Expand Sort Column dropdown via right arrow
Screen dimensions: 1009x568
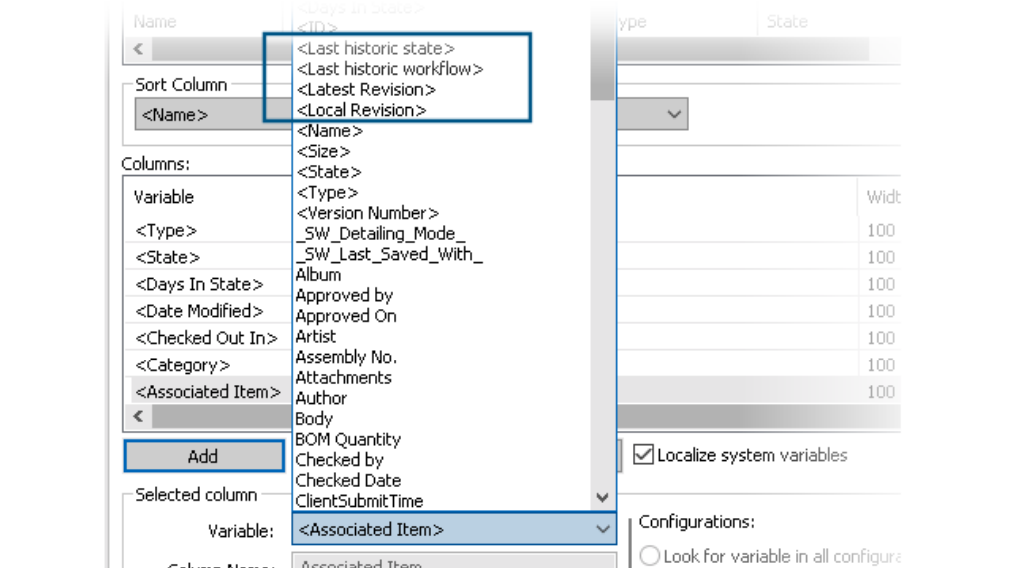(674, 115)
